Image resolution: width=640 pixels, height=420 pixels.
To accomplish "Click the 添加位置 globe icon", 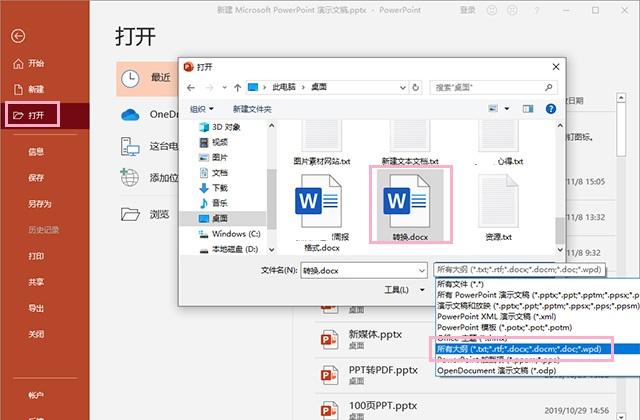I will (130, 178).
